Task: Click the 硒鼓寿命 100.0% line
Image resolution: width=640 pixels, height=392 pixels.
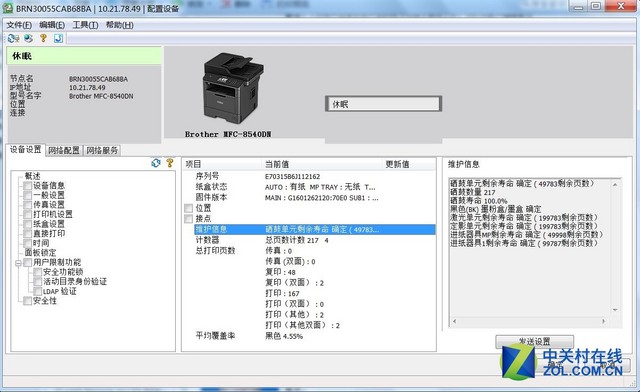Action: [x=478, y=200]
